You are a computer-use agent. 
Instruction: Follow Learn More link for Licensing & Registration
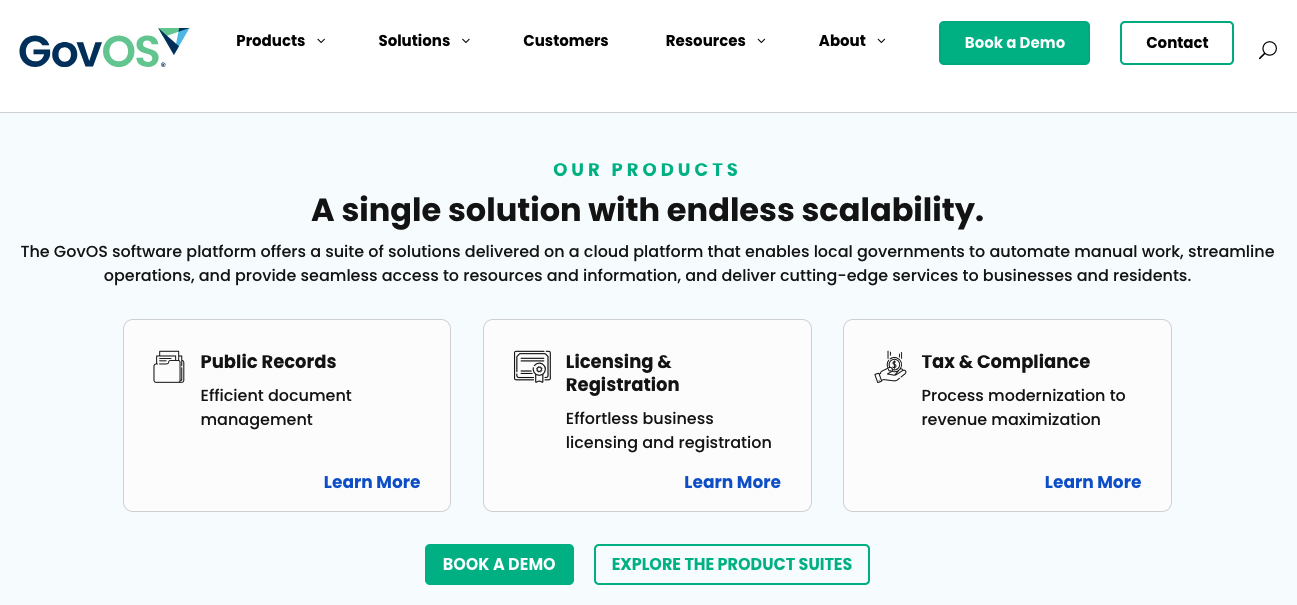point(732,482)
